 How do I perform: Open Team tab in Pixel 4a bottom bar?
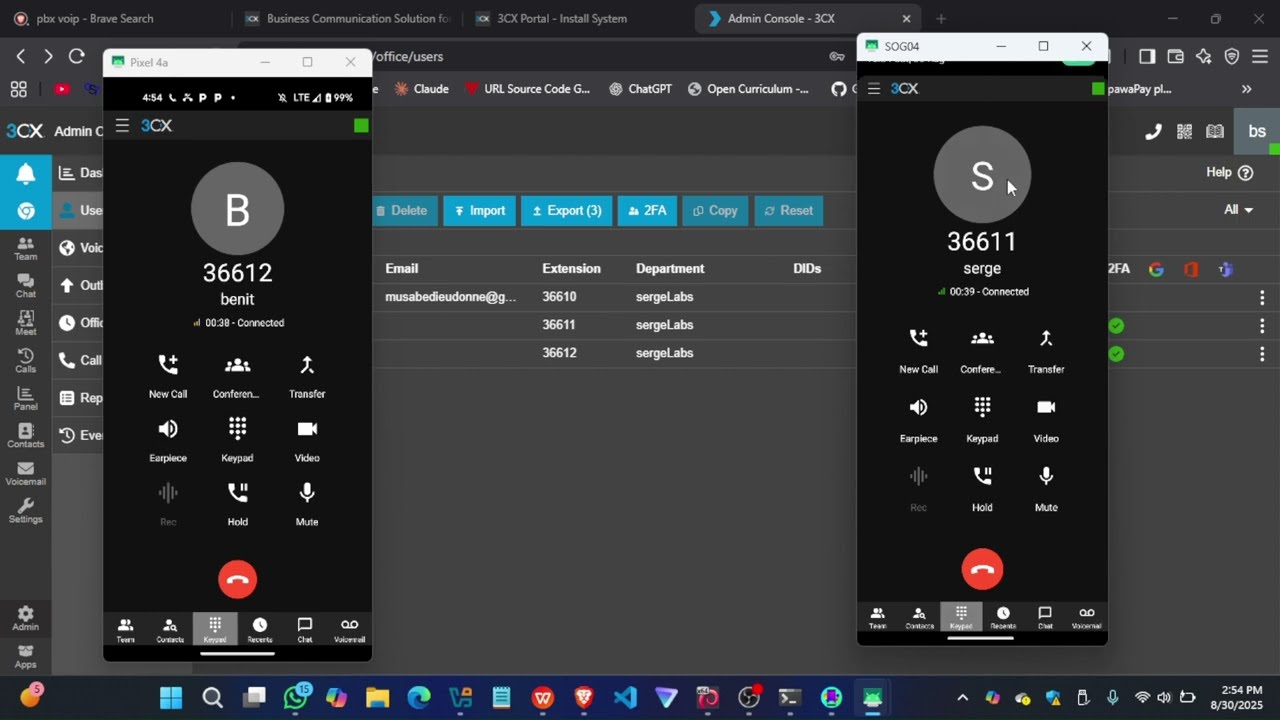(x=125, y=630)
